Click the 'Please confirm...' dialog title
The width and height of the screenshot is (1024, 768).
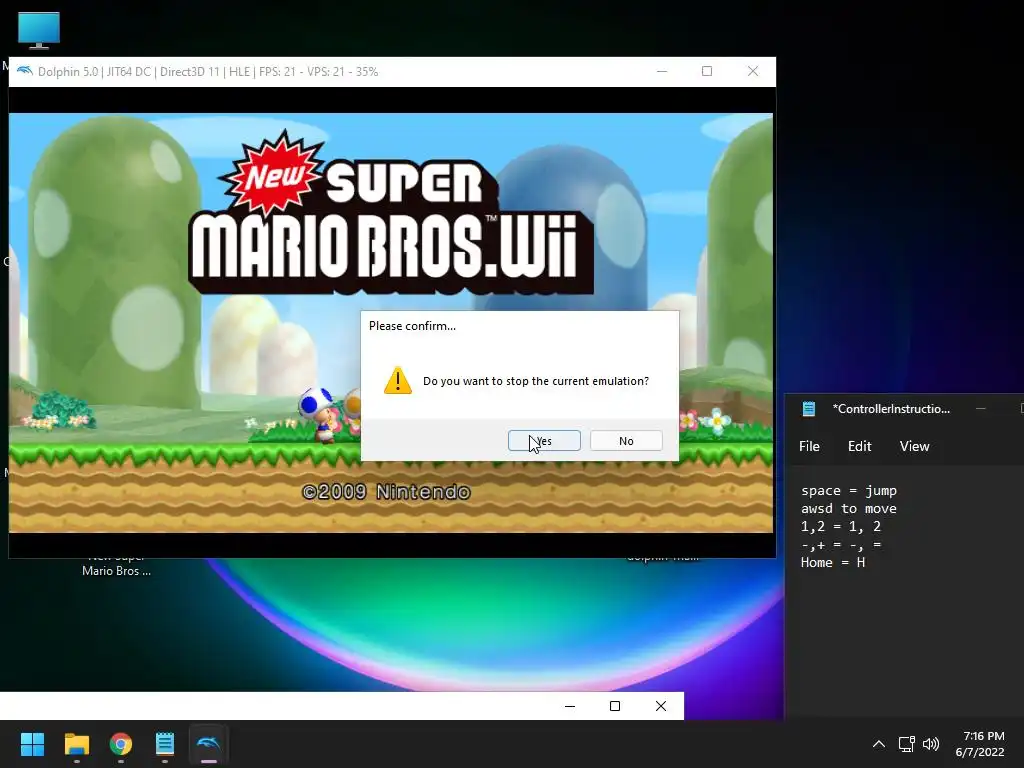[412, 326]
